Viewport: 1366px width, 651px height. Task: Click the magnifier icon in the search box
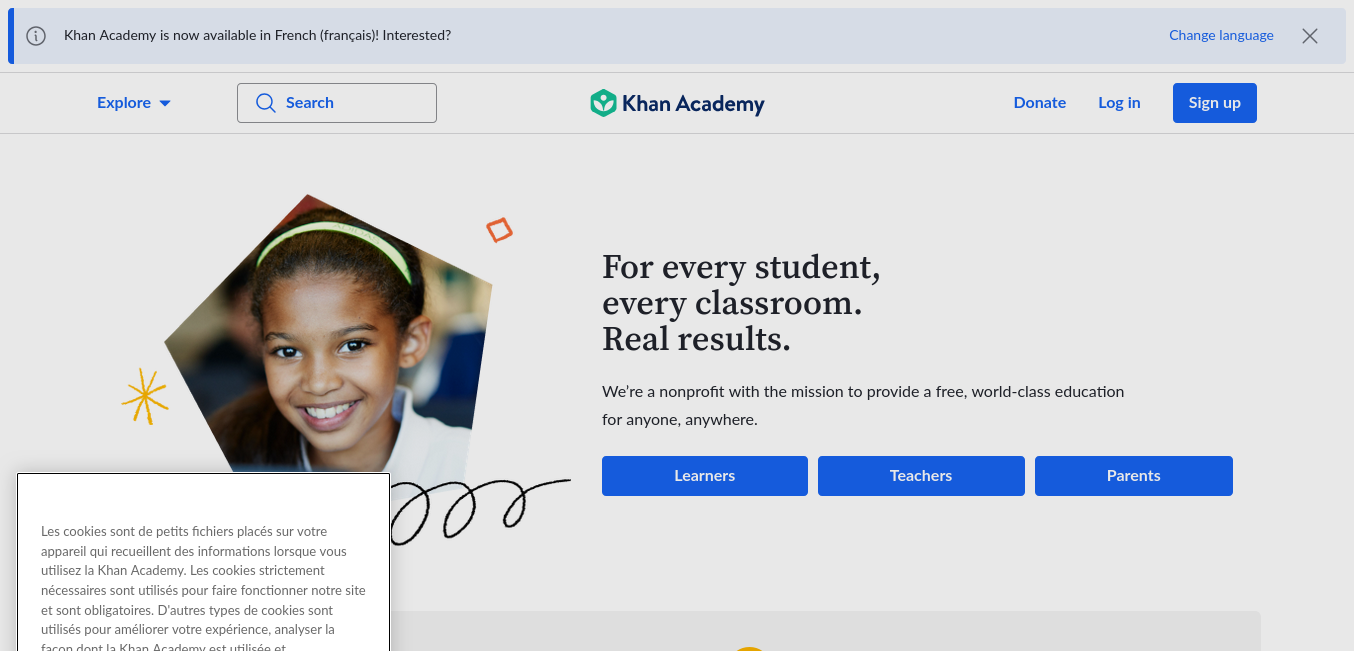265,103
